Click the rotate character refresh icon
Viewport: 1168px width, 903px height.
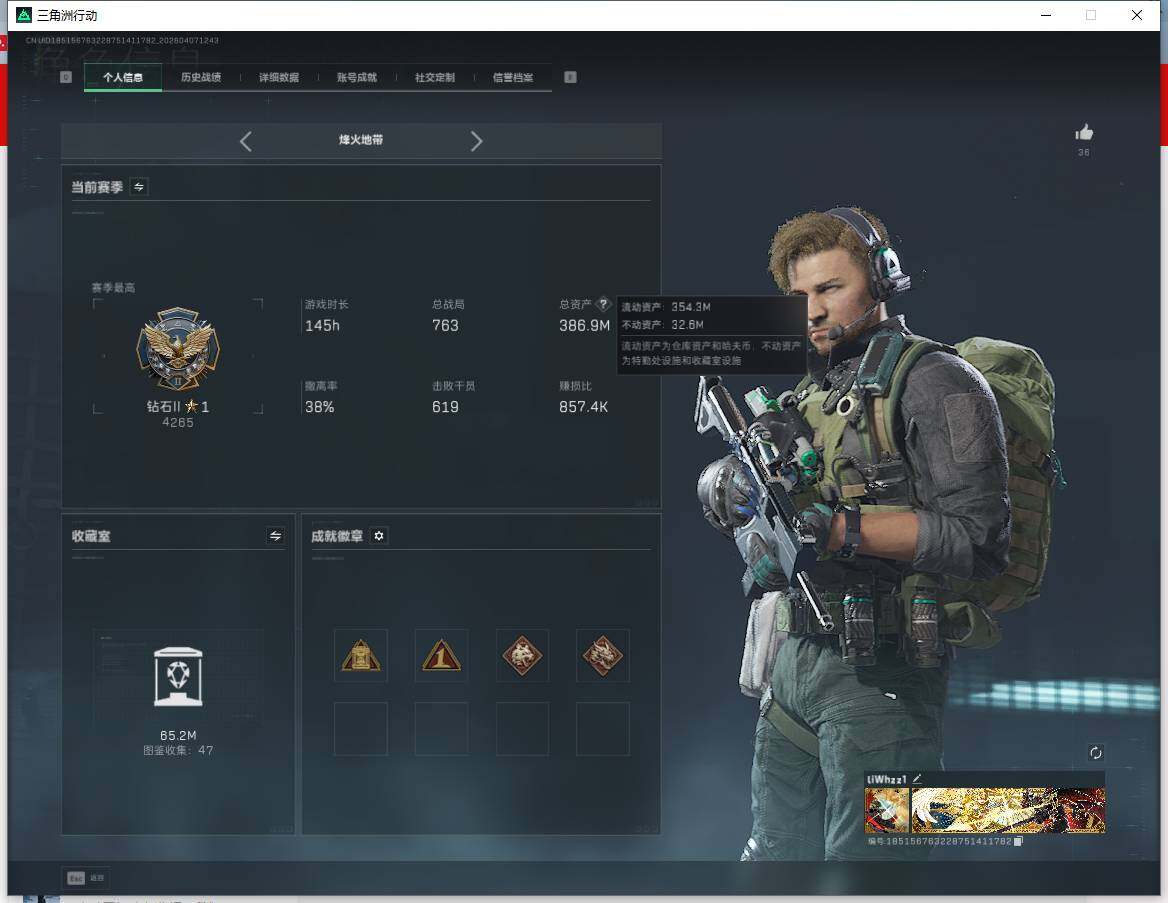point(1096,752)
